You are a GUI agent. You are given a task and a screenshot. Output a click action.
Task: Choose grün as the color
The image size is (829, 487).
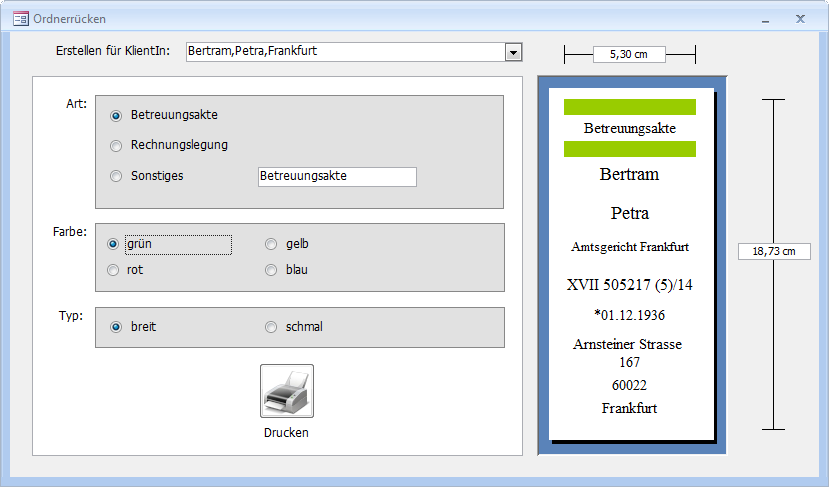tap(113, 244)
